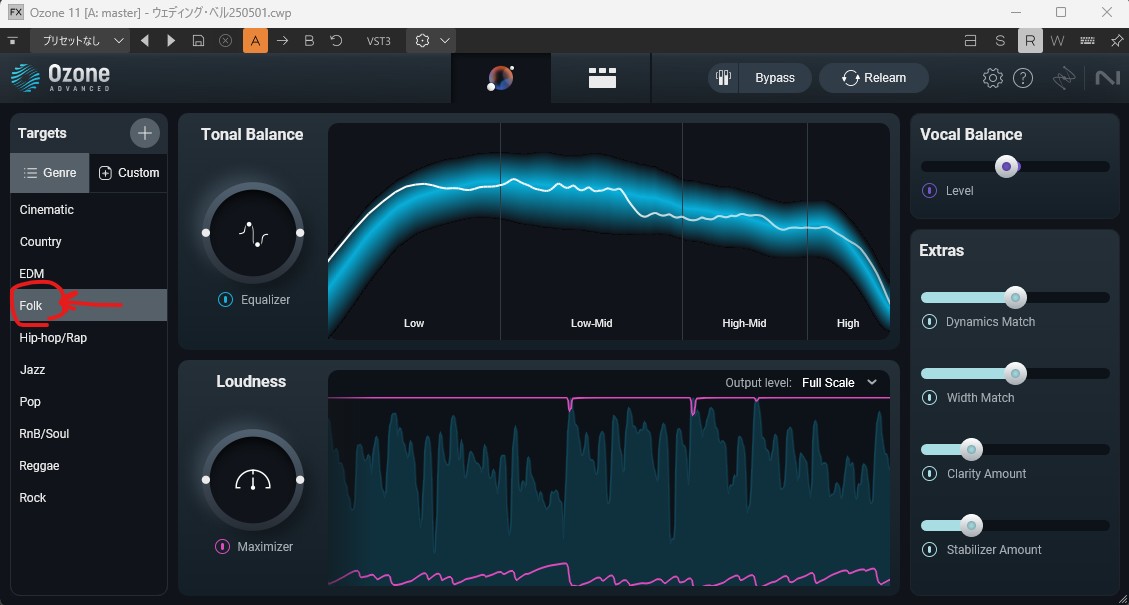Toggle the Width Match power button
This screenshot has height=605, width=1129.
pyautogui.click(x=930, y=398)
